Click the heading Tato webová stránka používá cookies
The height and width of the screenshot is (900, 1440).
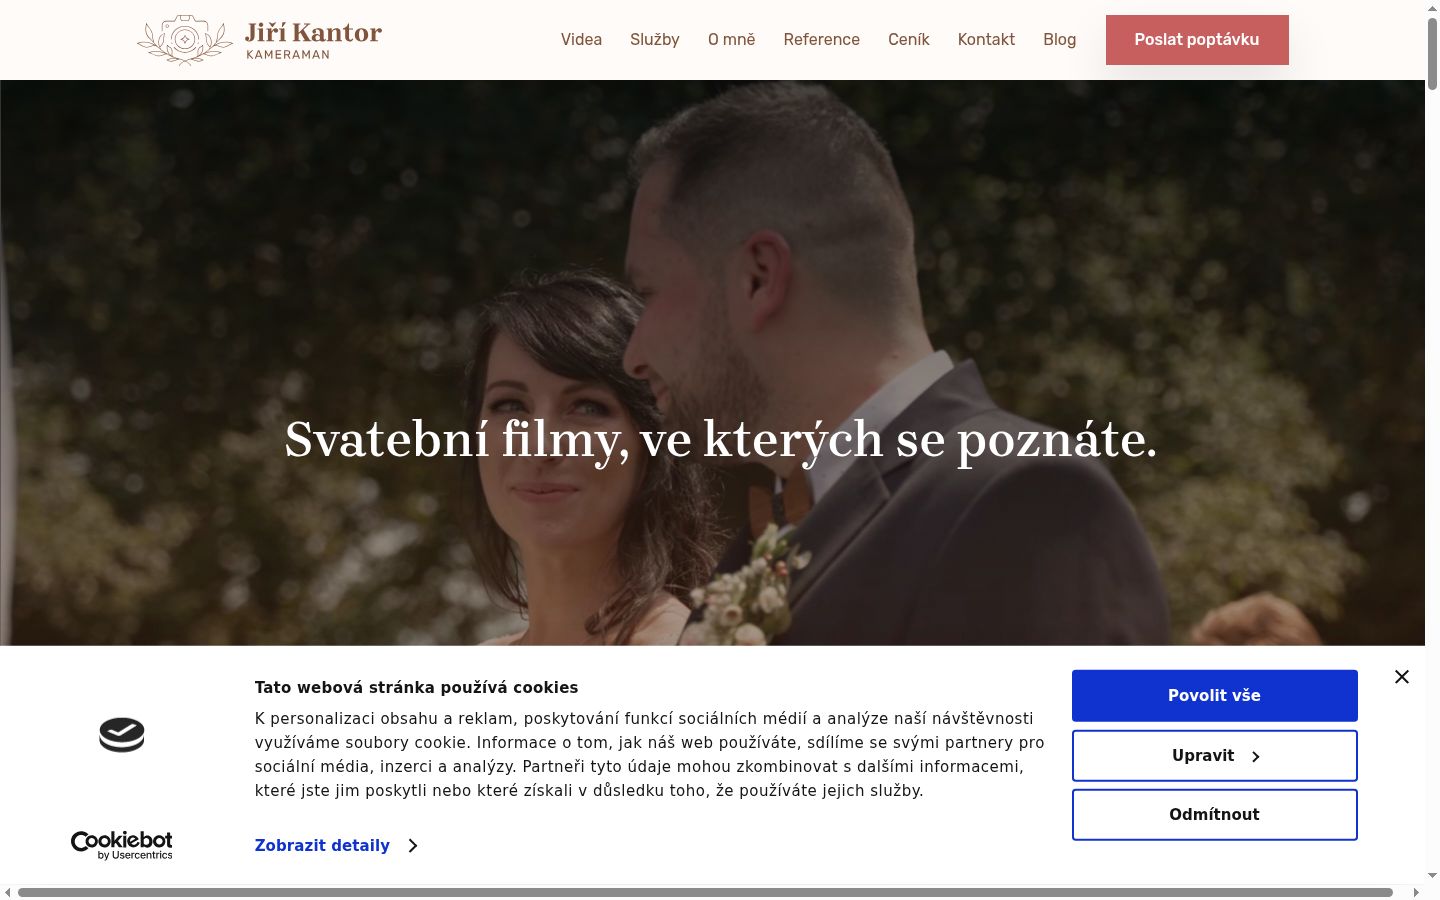(x=416, y=688)
